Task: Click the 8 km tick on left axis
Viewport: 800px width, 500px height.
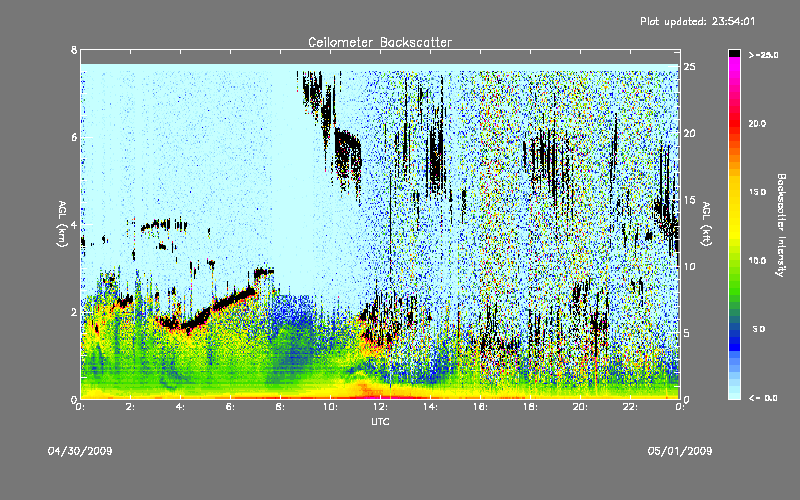Action: pos(74,50)
